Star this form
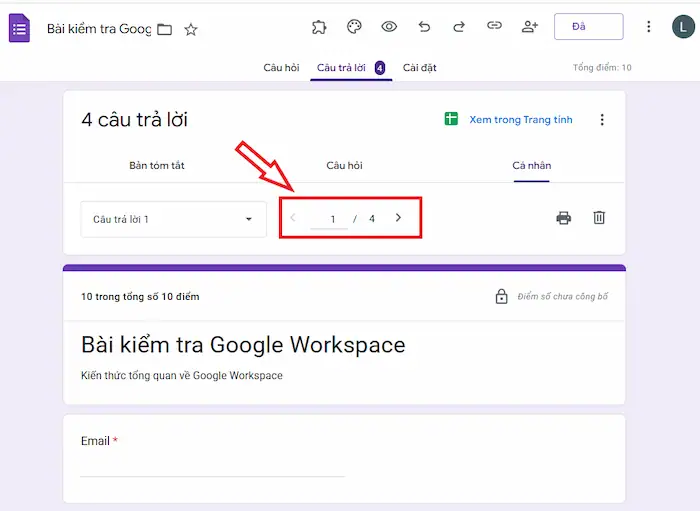 (191, 29)
